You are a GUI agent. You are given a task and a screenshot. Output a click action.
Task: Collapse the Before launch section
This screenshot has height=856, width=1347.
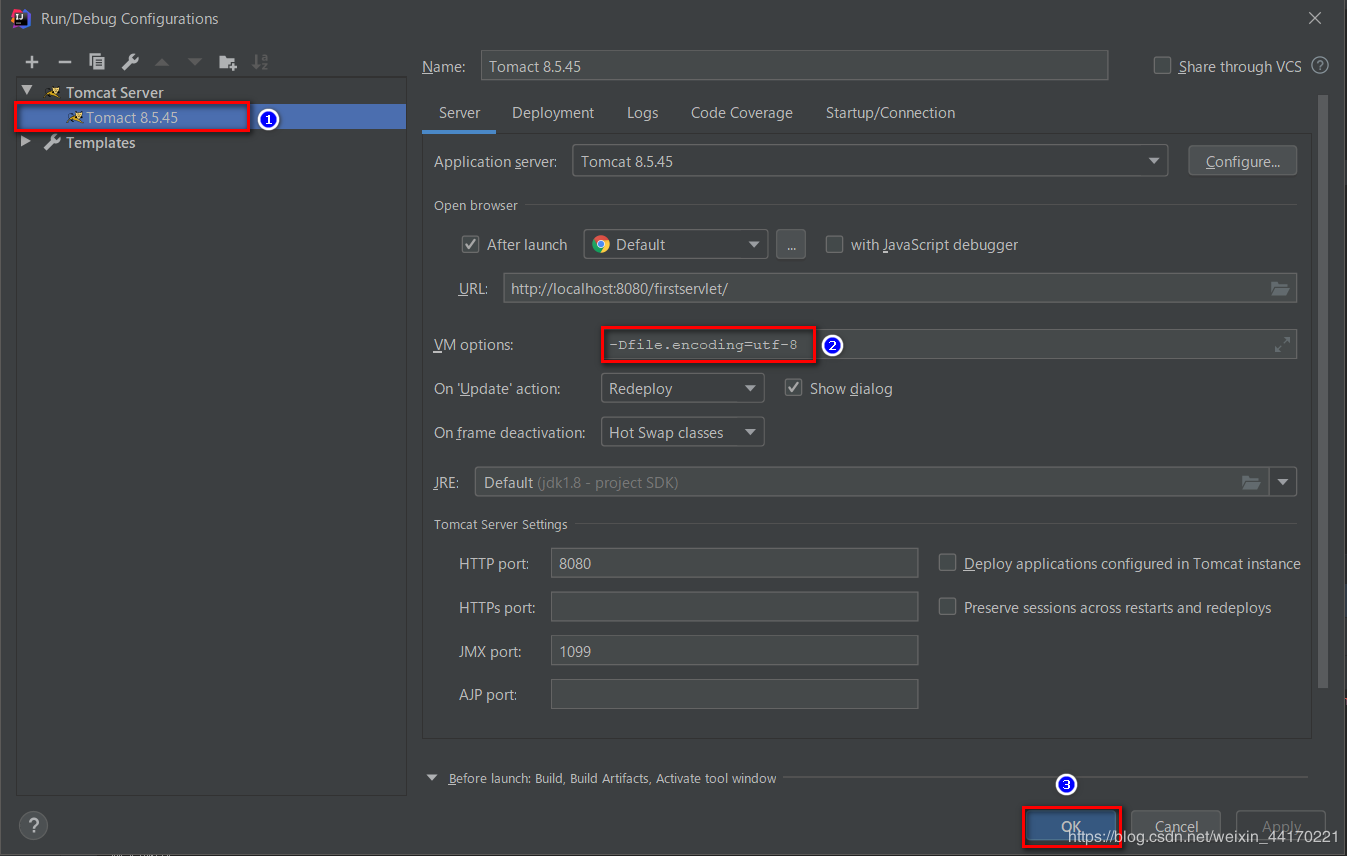coord(432,778)
